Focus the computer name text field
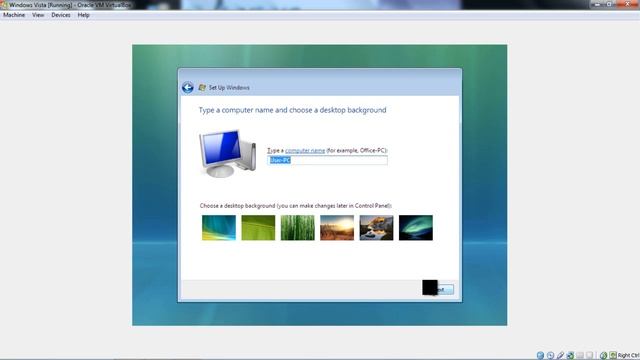 [327, 160]
